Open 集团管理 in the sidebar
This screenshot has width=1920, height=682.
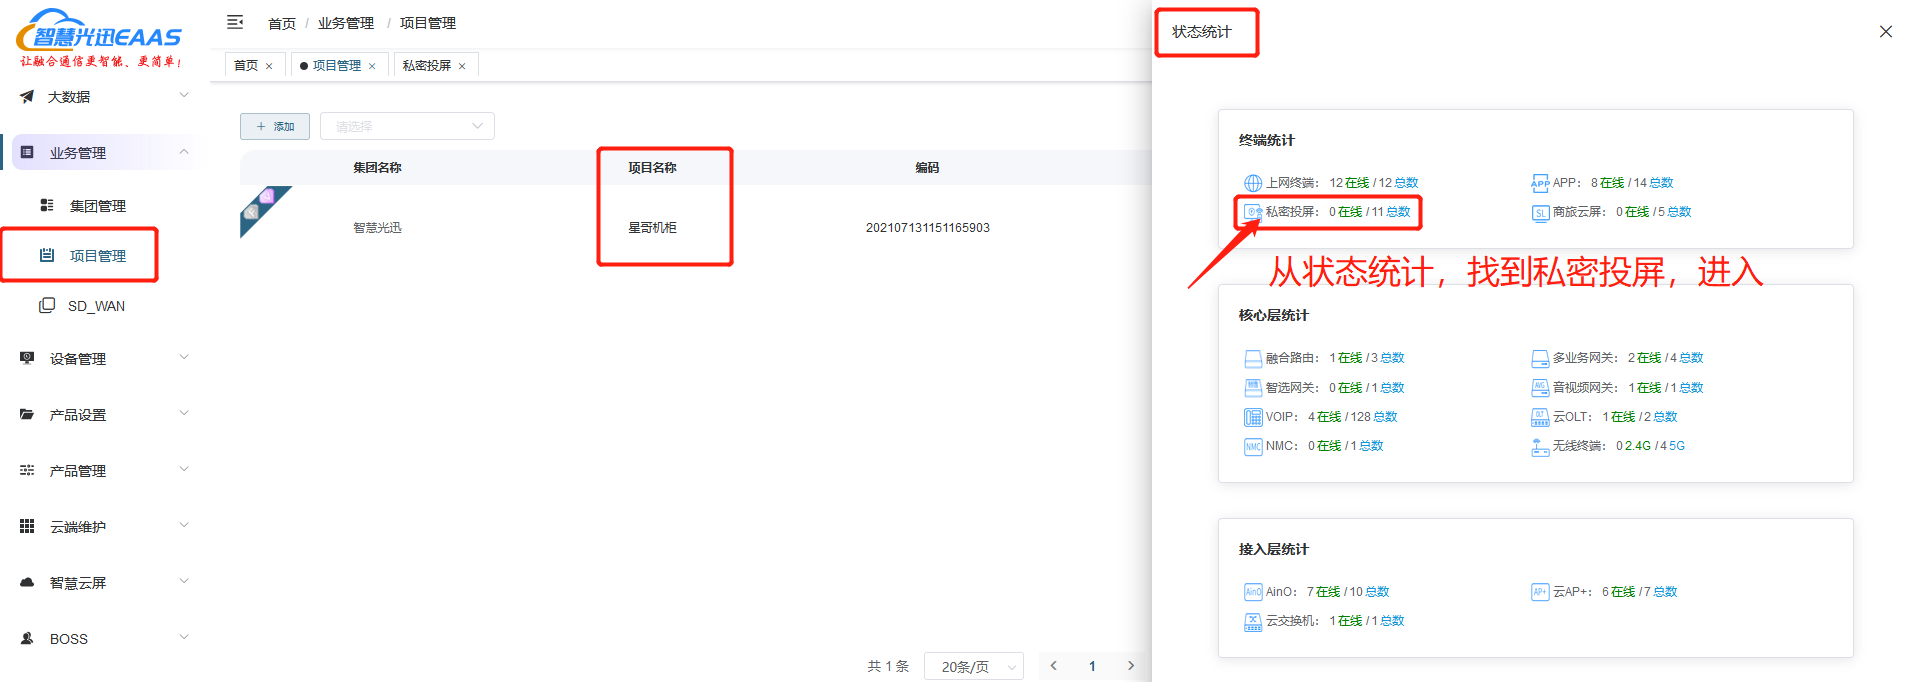click(97, 206)
